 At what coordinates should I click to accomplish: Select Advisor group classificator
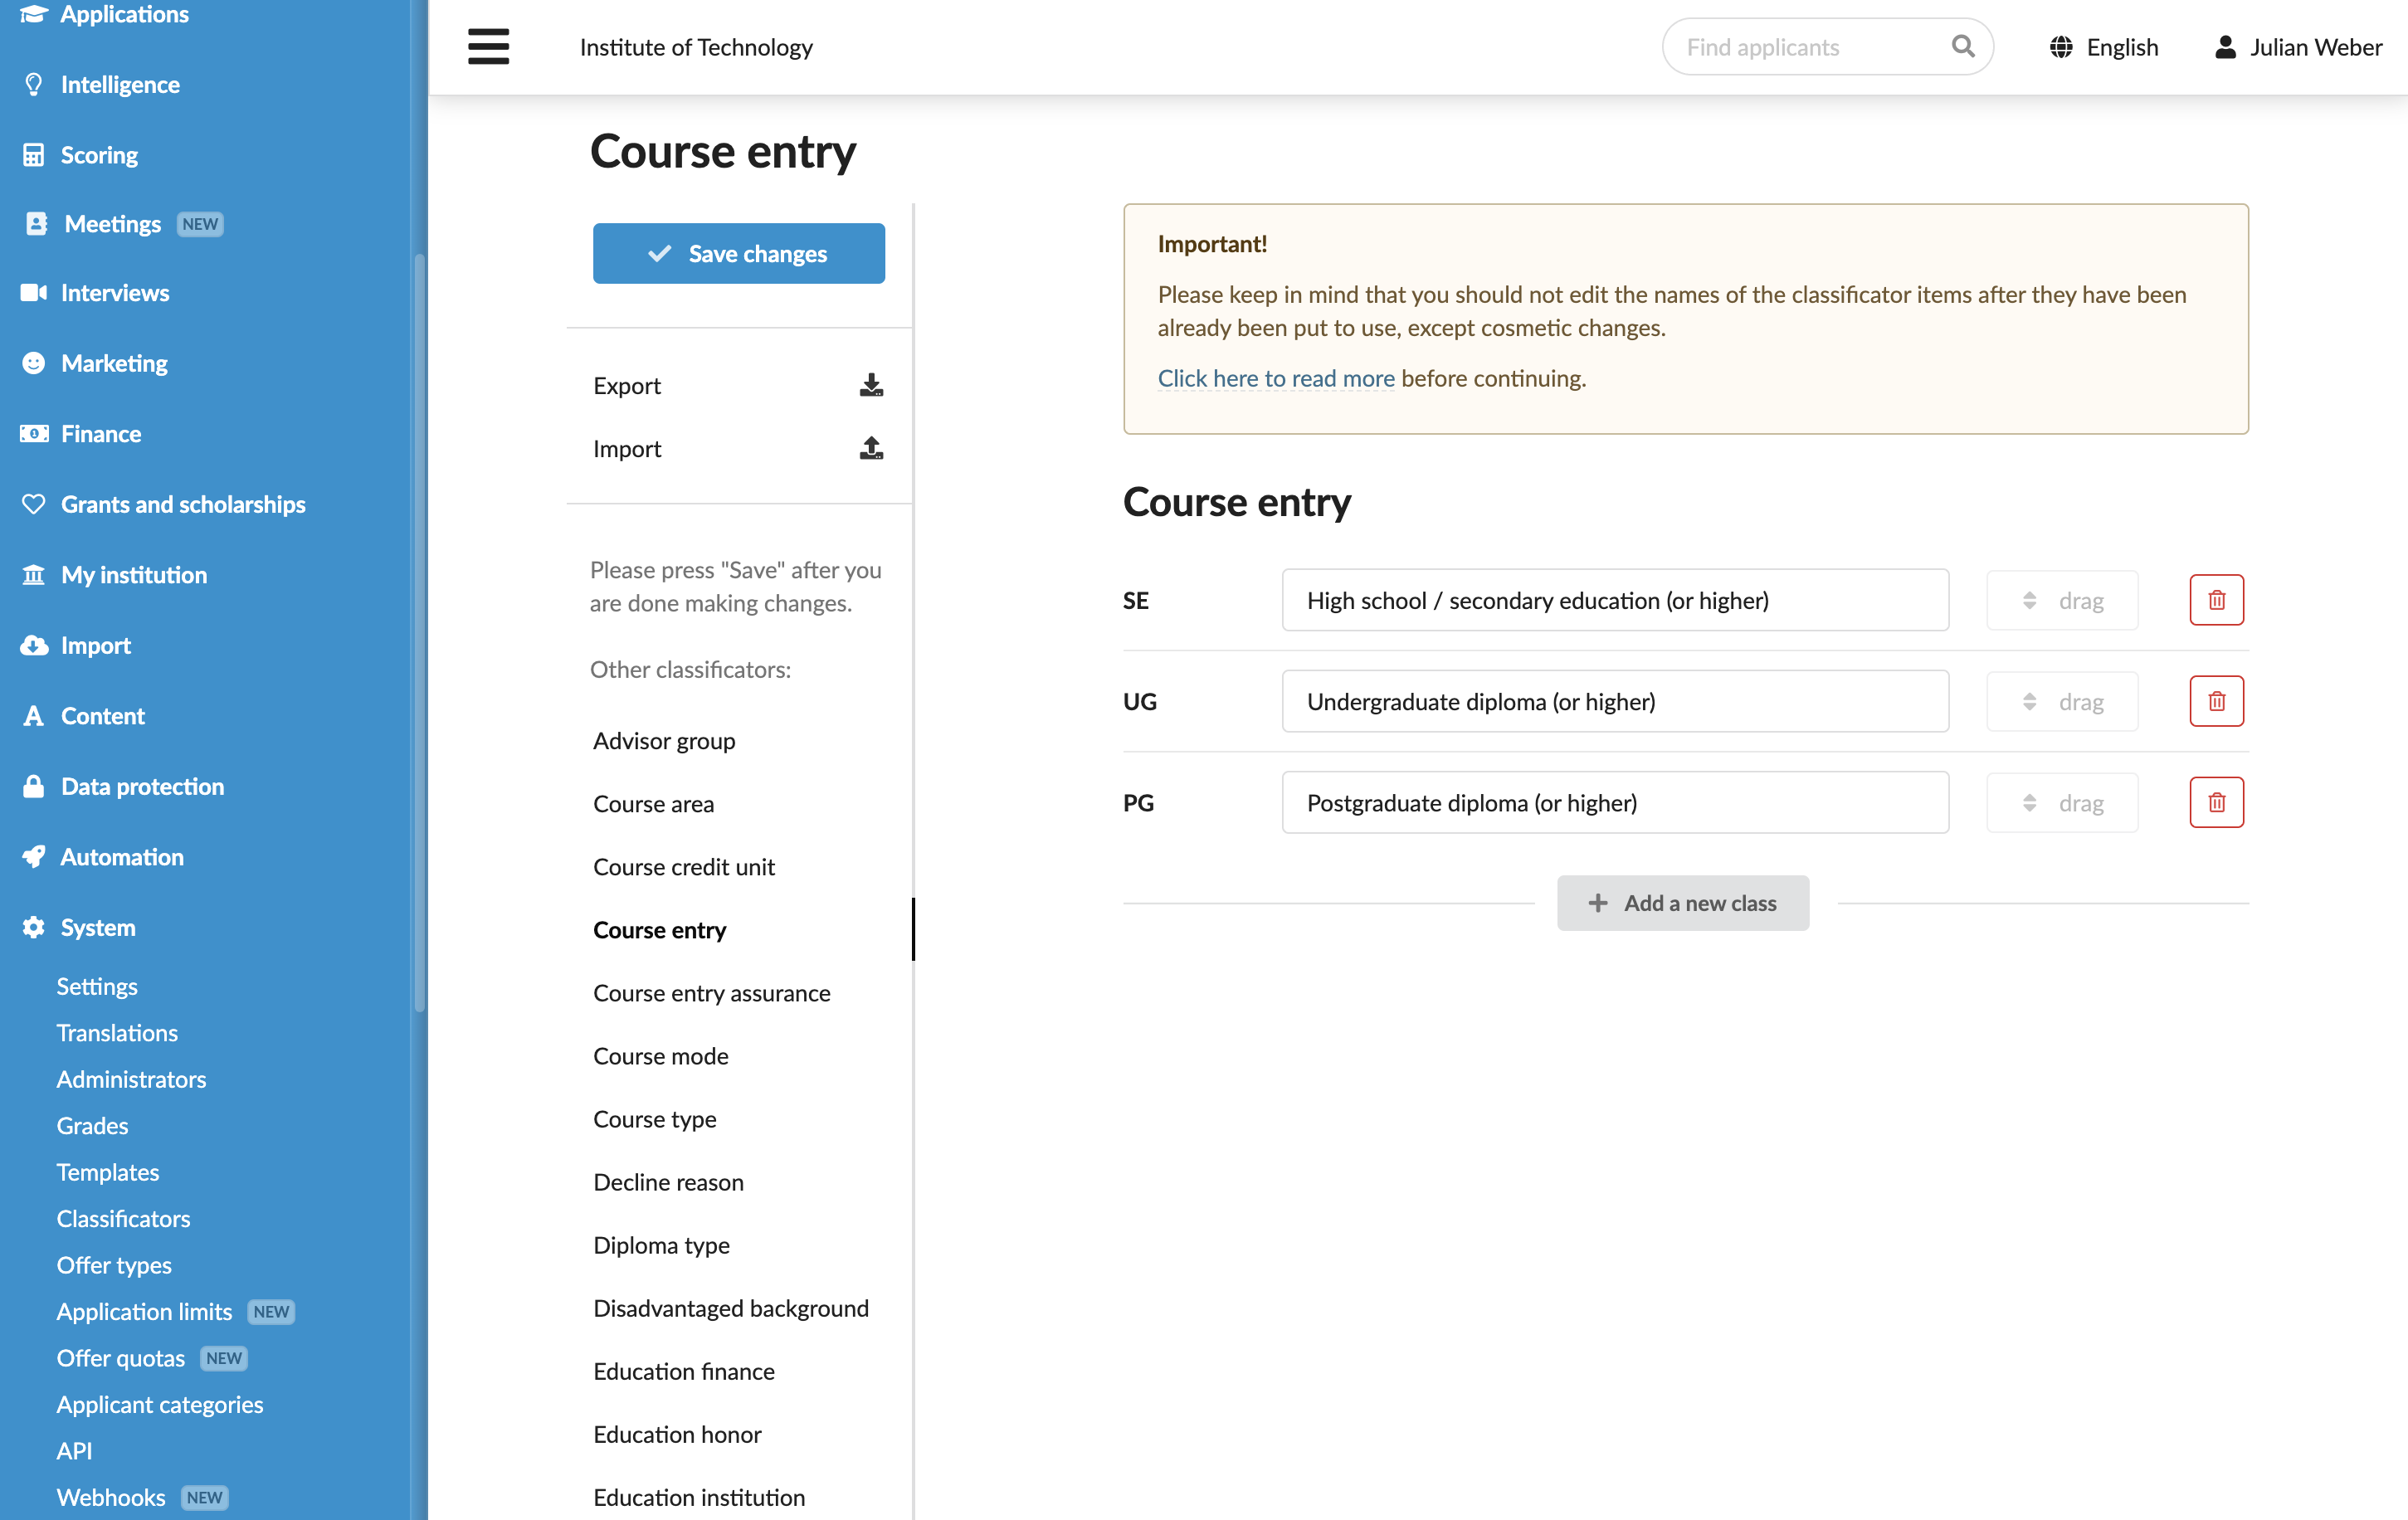(664, 740)
